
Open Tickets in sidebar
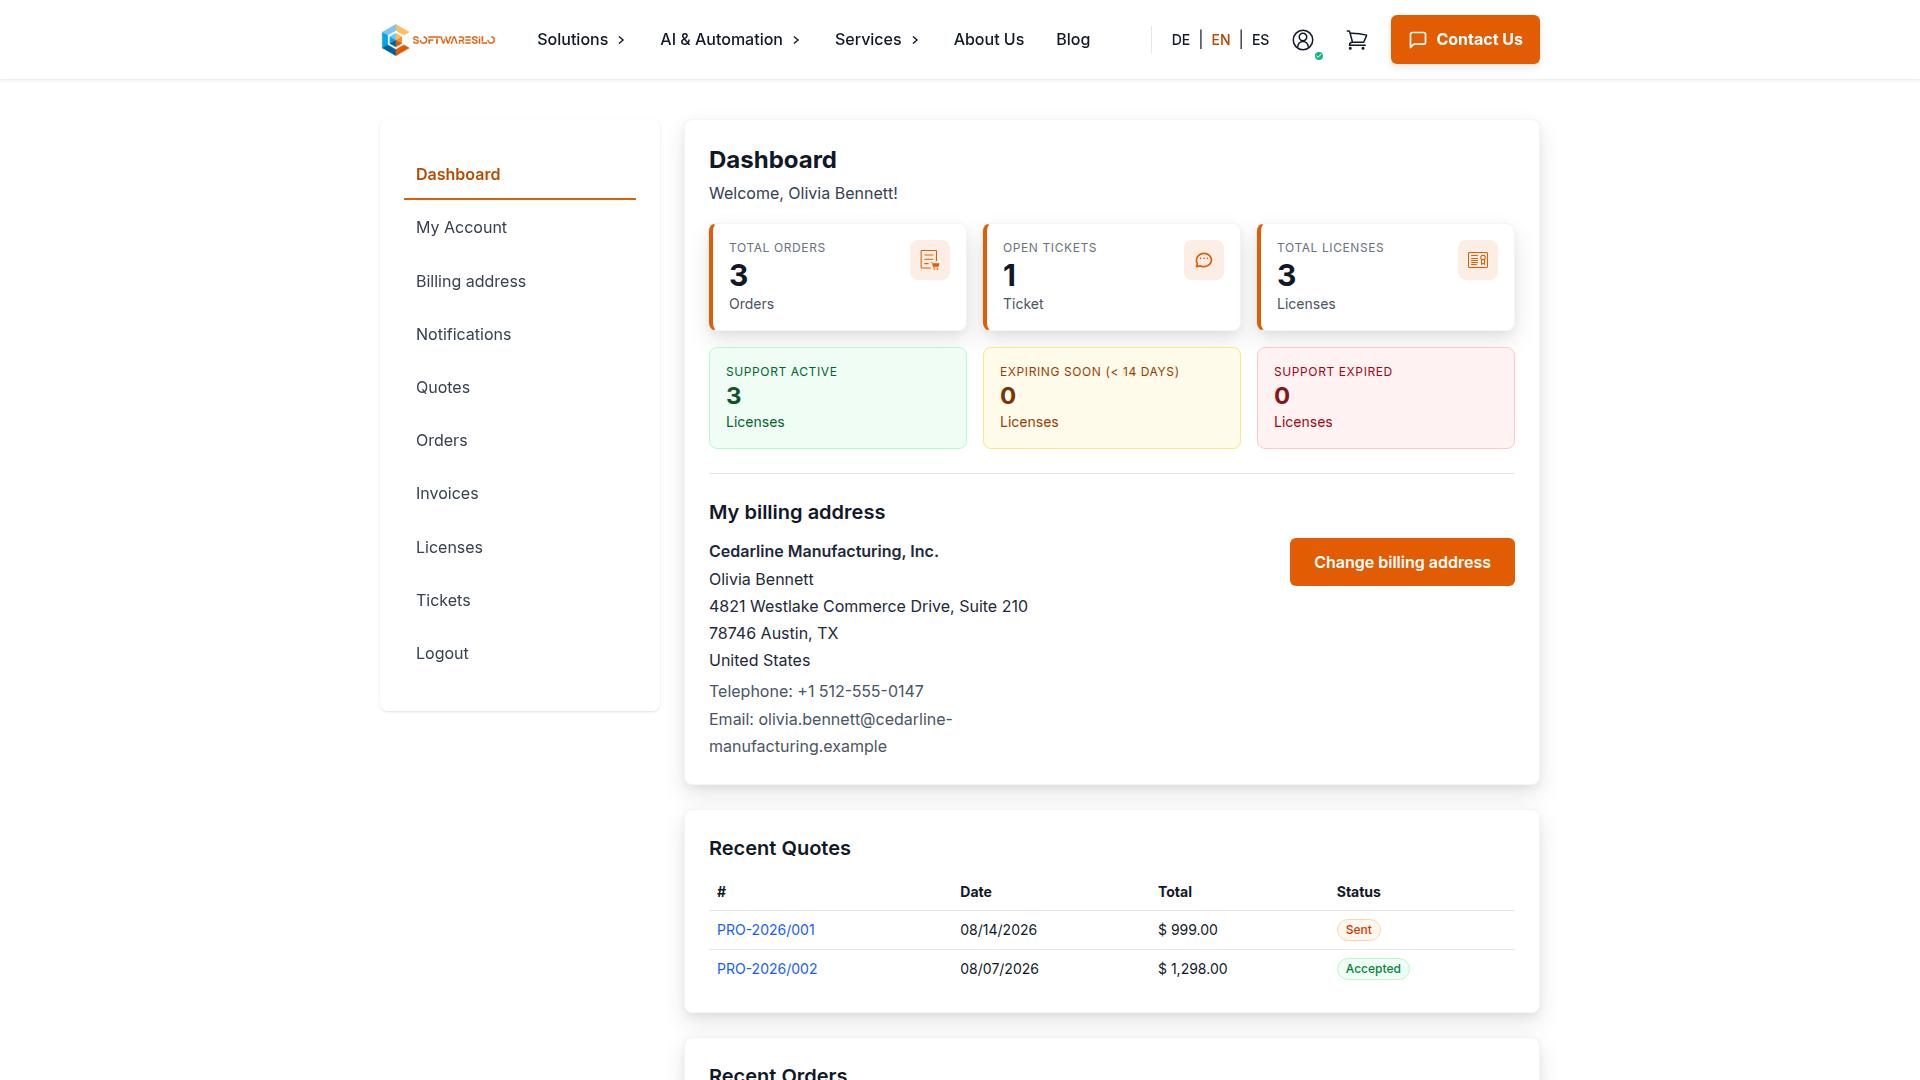[520, 600]
